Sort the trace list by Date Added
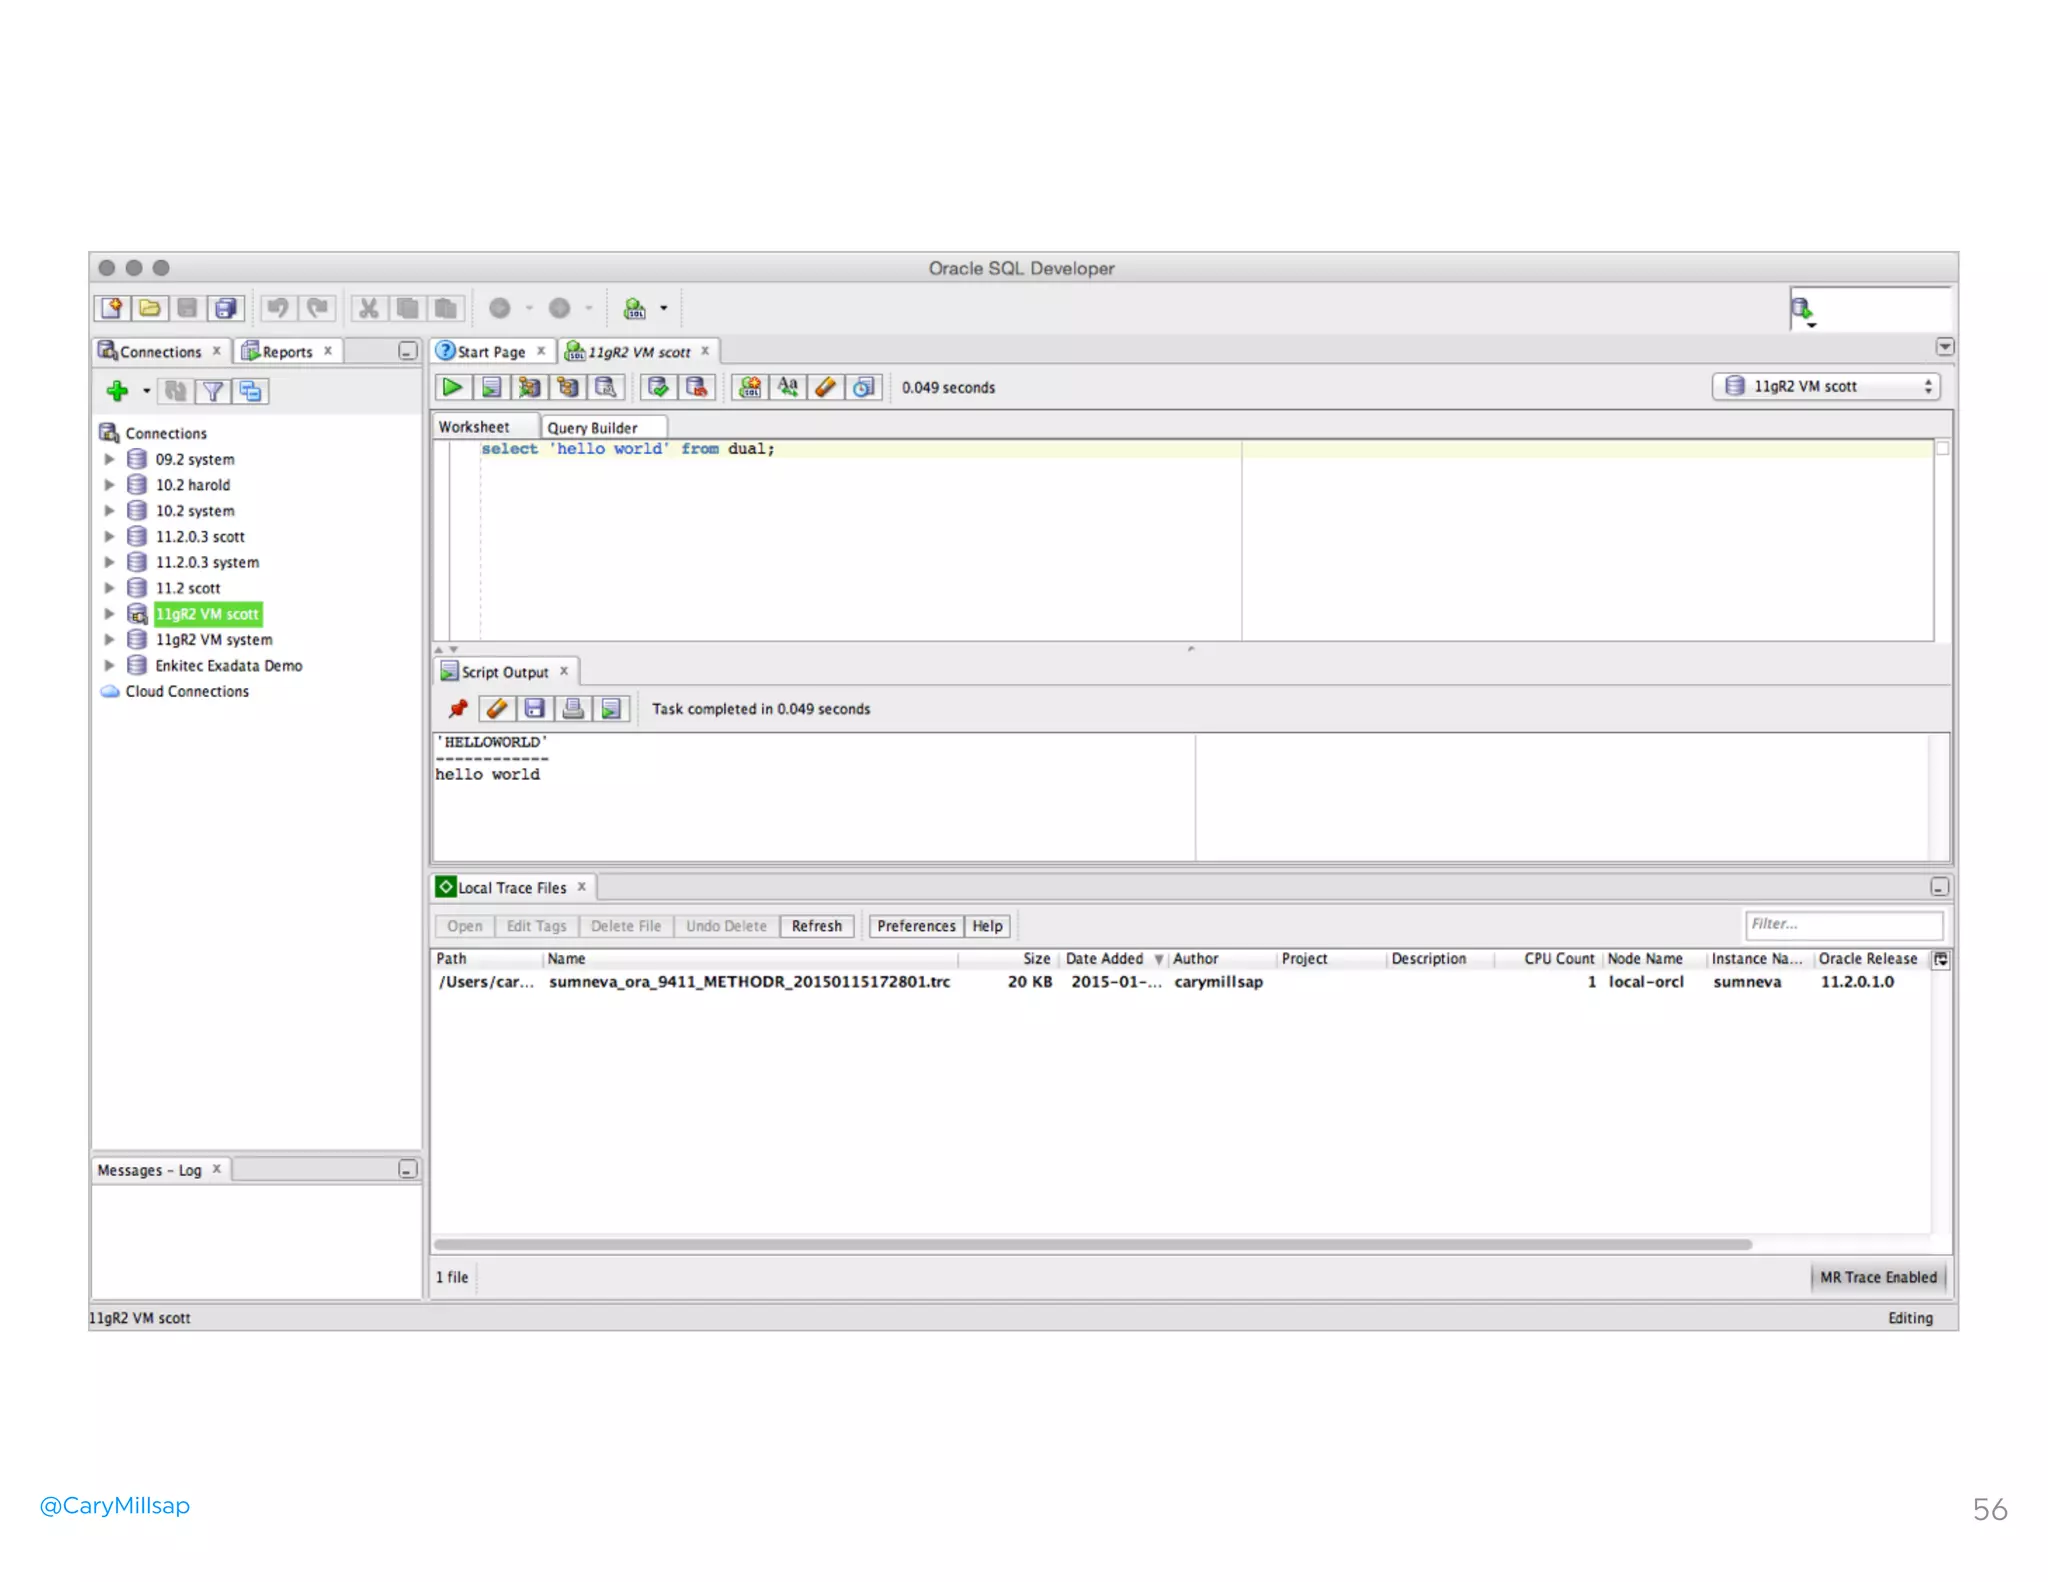 tap(1104, 958)
